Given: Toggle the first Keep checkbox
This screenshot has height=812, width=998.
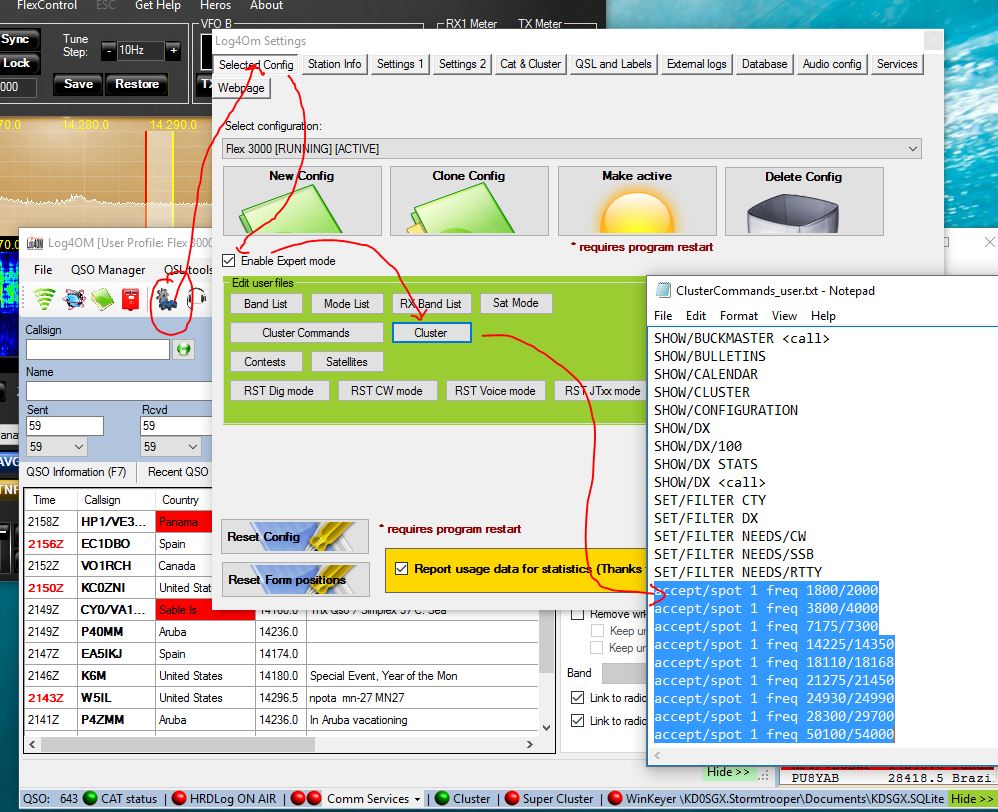Looking at the screenshot, I should pos(597,631).
